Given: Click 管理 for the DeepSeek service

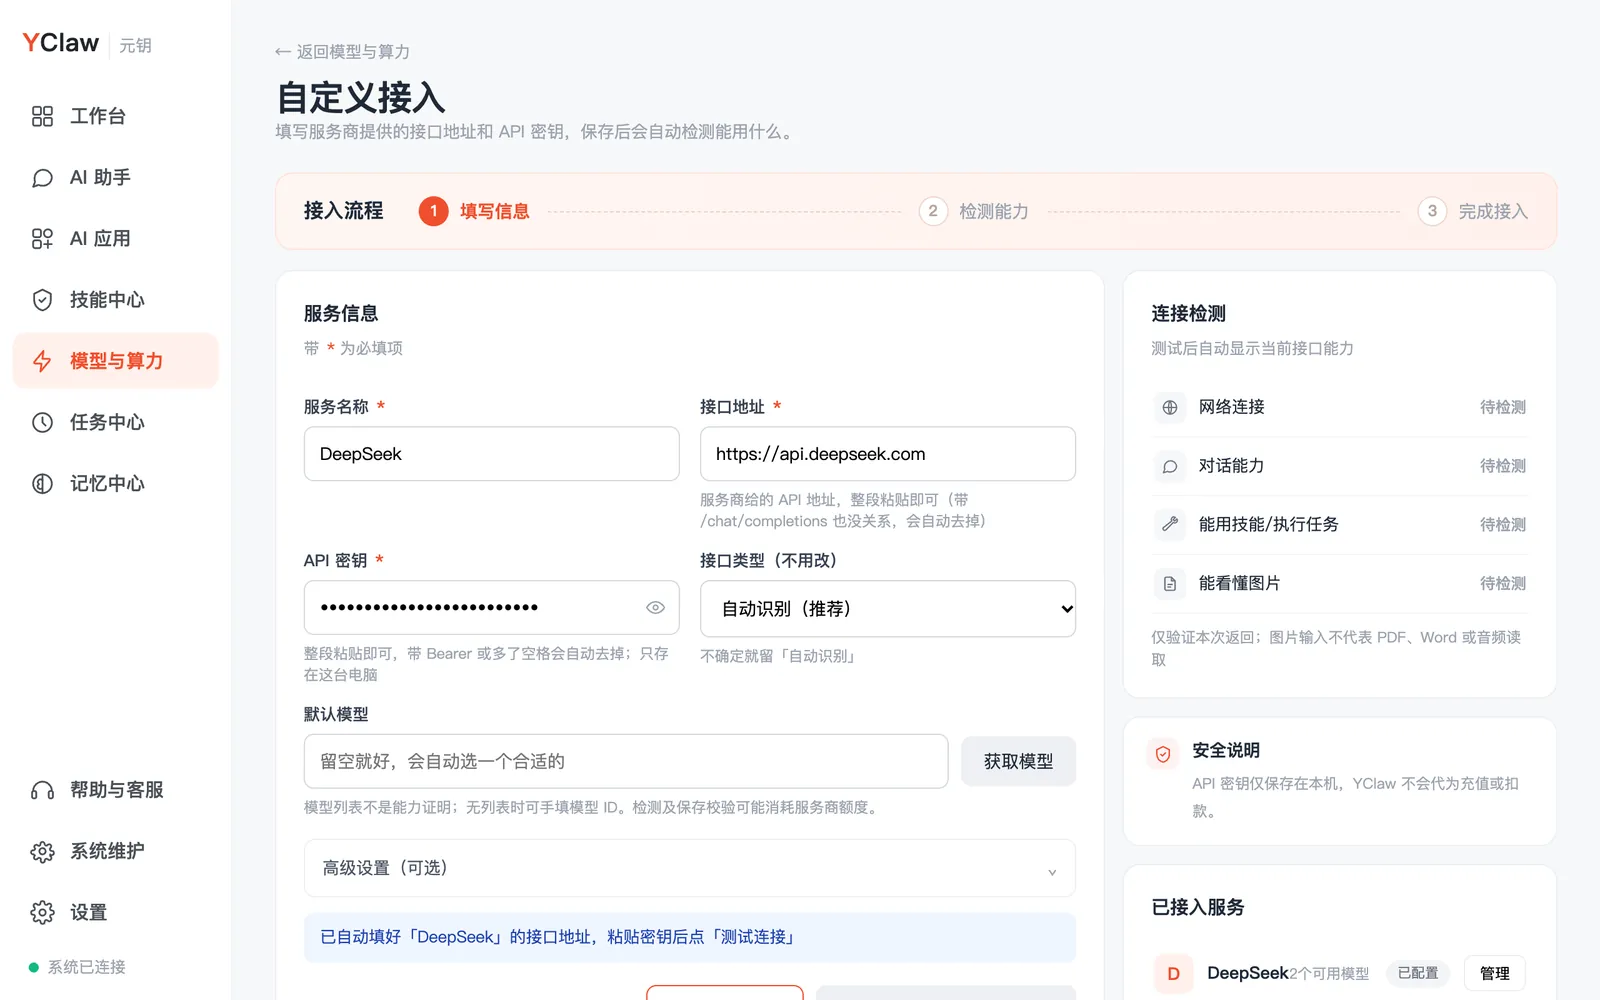Looking at the screenshot, I should click(x=1495, y=973).
